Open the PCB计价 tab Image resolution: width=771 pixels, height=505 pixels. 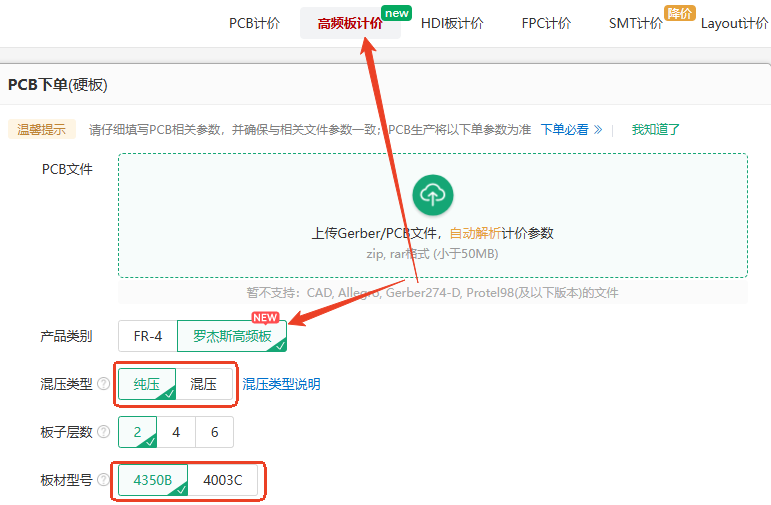(x=254, y=23)
